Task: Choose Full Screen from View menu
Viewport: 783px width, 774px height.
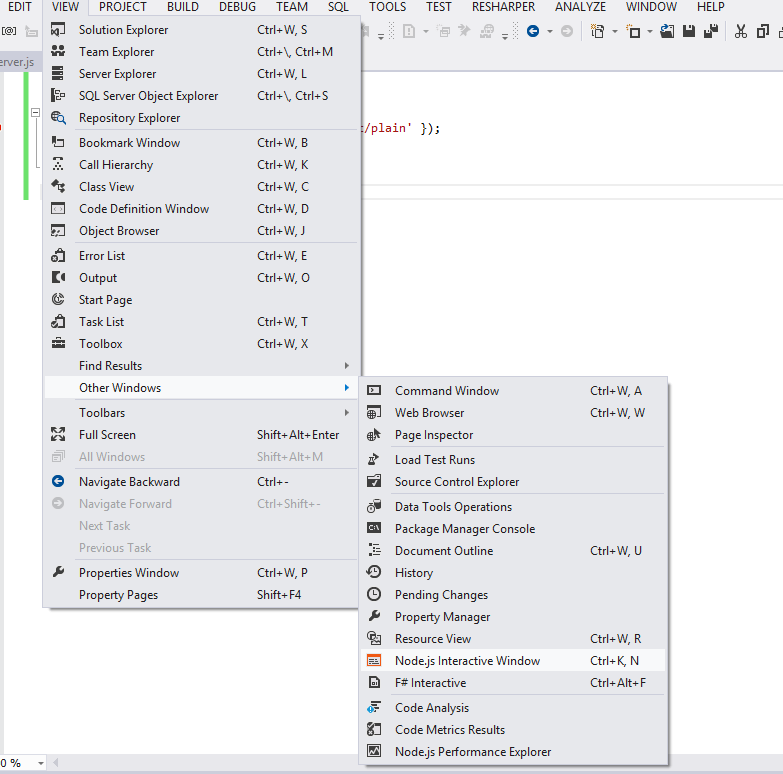Action: tap(107, 435)
